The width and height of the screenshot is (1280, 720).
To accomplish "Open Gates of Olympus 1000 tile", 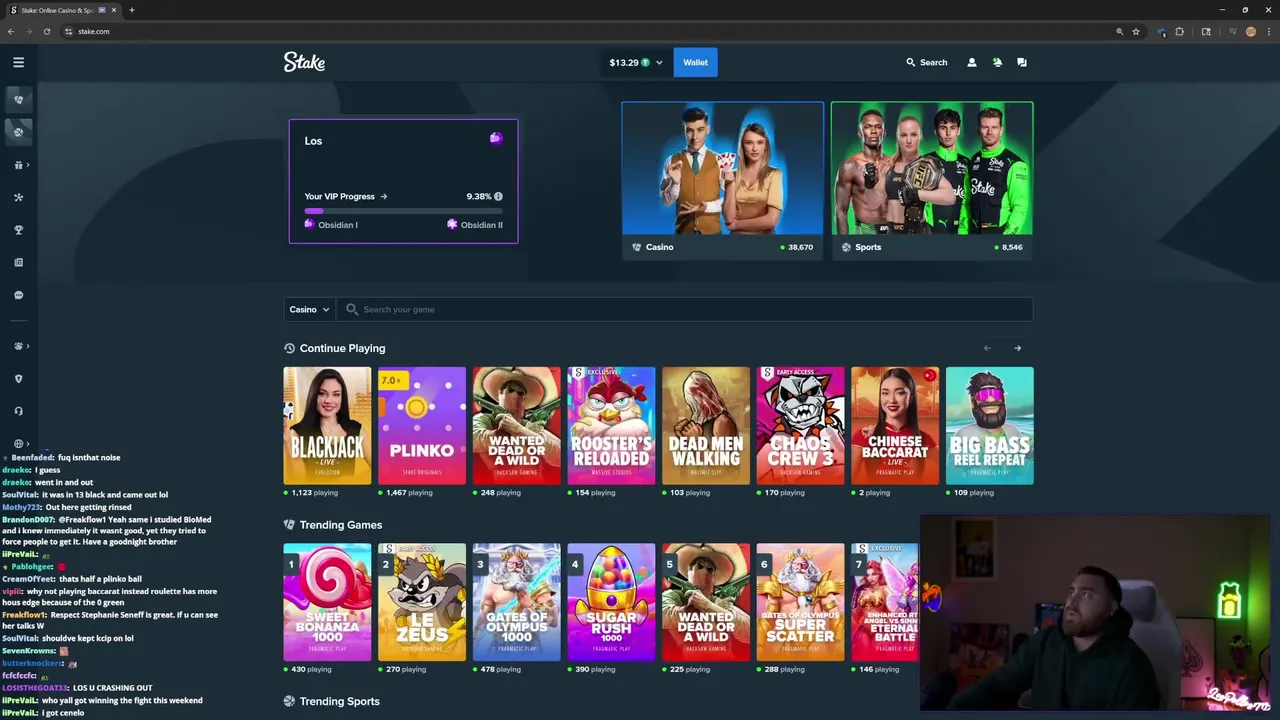I will [x=516, y=602].
